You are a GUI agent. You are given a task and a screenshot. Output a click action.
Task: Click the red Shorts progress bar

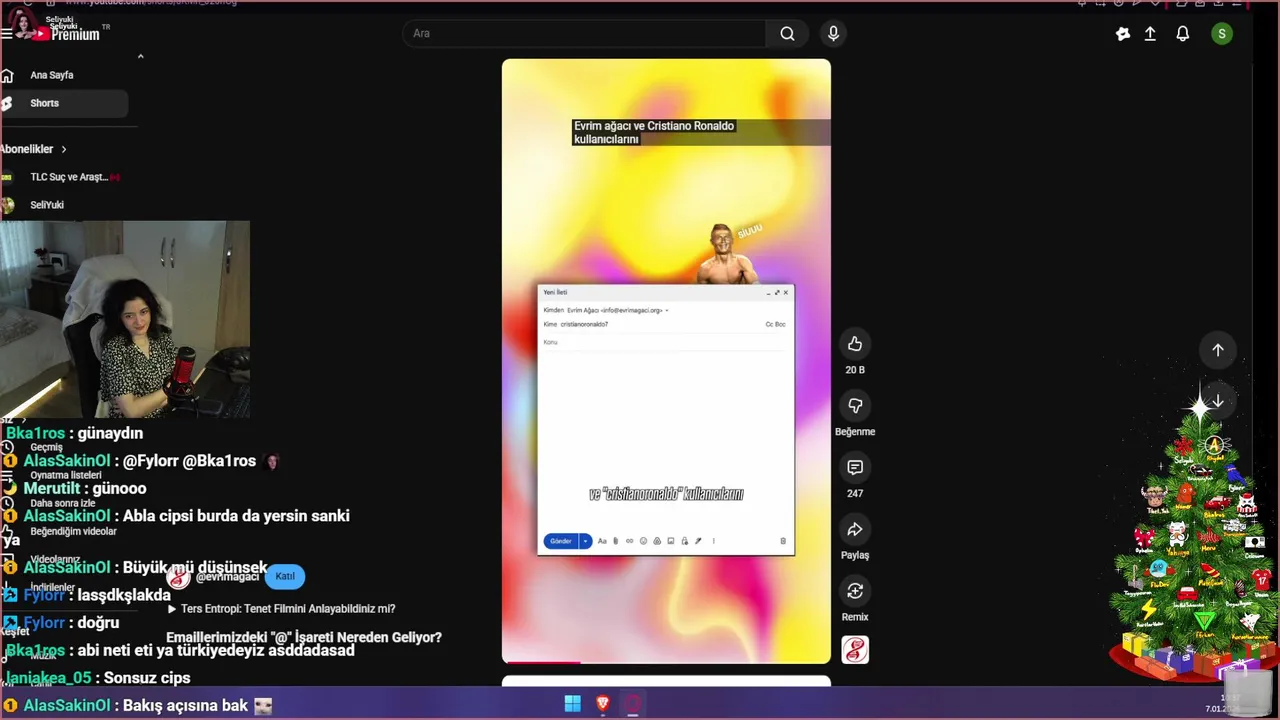(x=543, y=662)
